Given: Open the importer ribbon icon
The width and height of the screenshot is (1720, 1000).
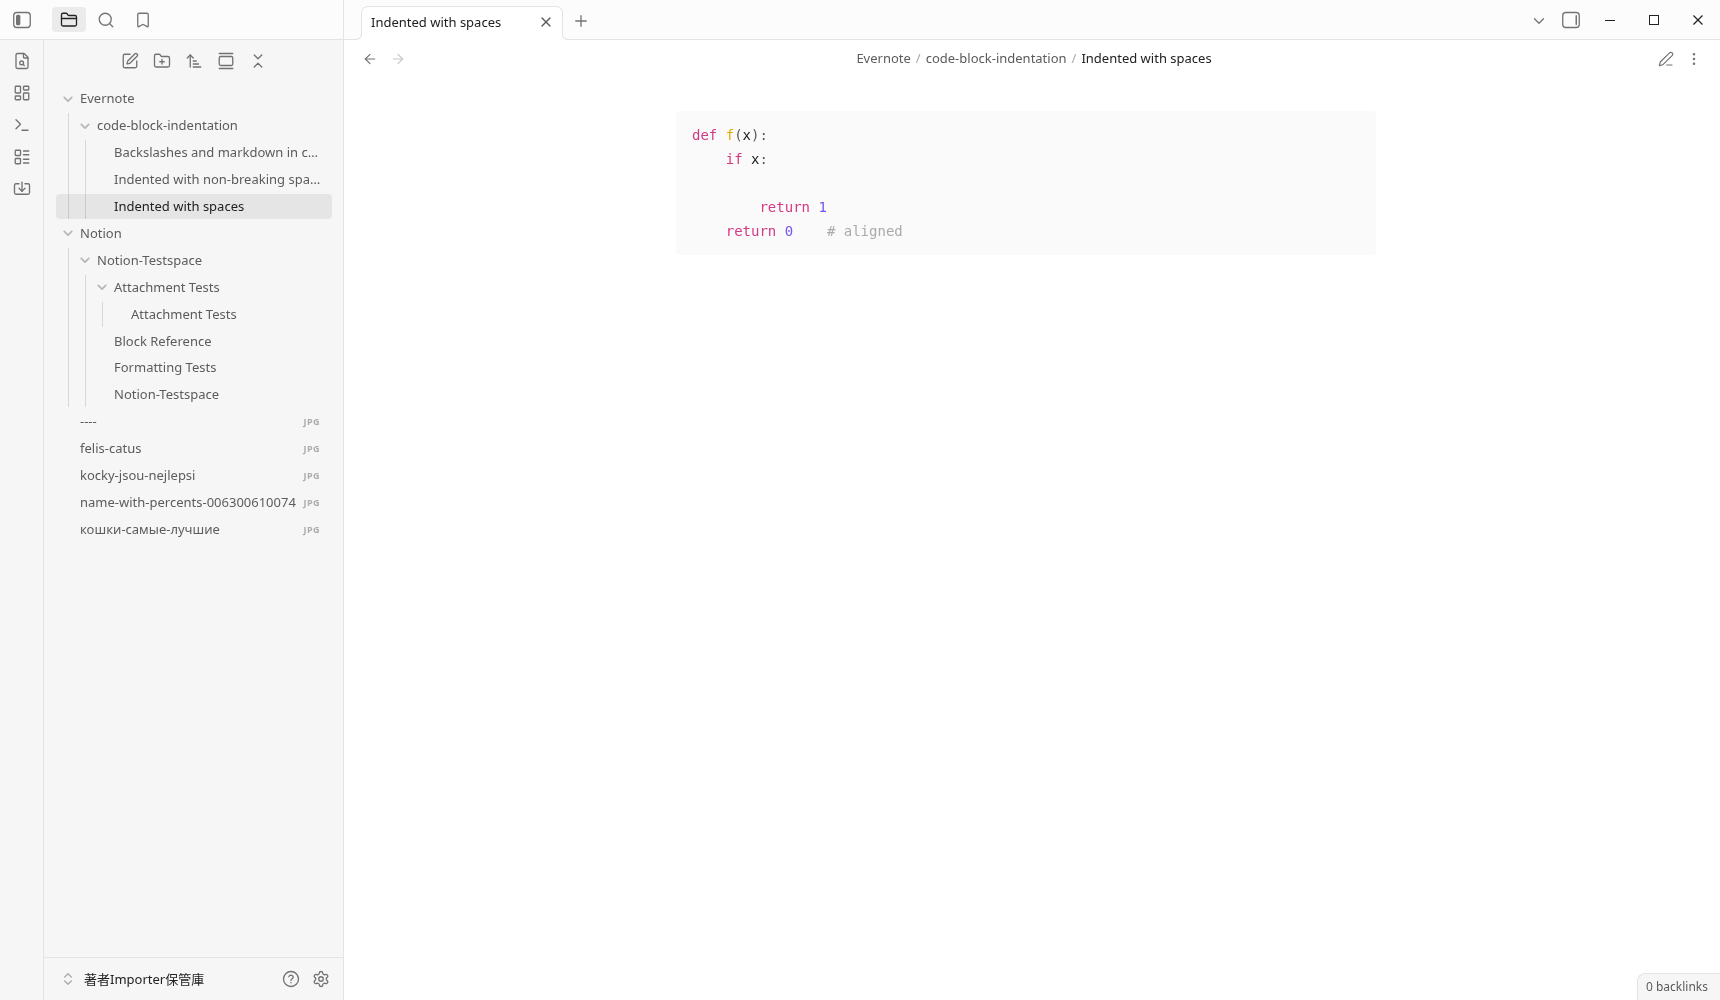Looking at the screenshot, I should [22, 189].
